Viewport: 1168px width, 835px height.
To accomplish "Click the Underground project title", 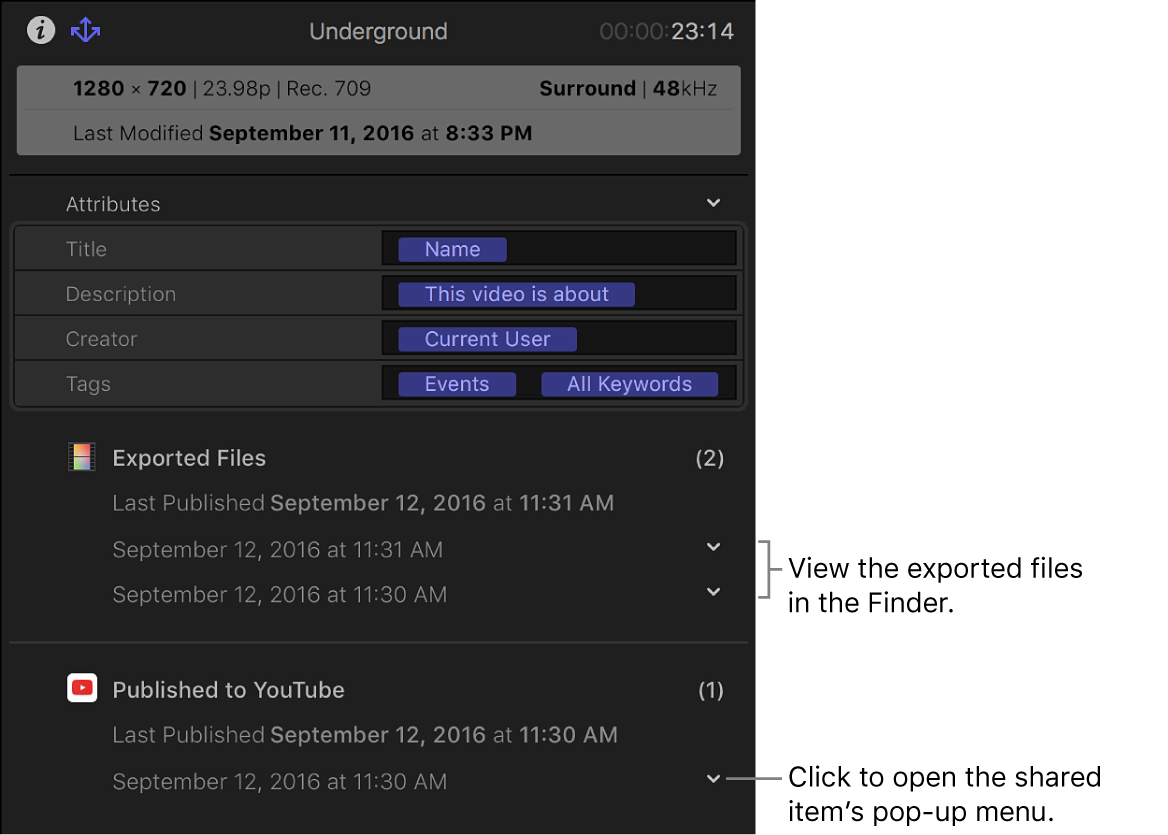I will [x=378, y=32].
